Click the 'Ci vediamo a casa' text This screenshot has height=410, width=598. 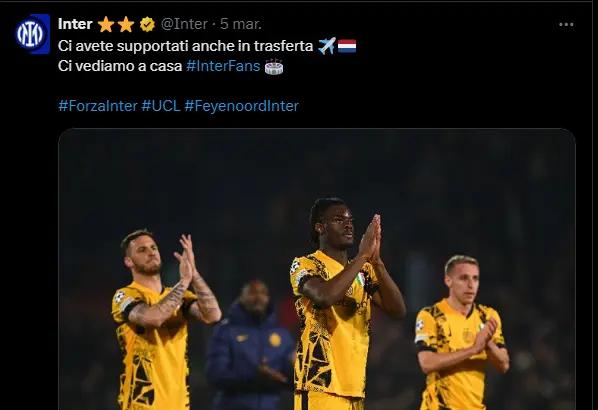tap(120, 66)
